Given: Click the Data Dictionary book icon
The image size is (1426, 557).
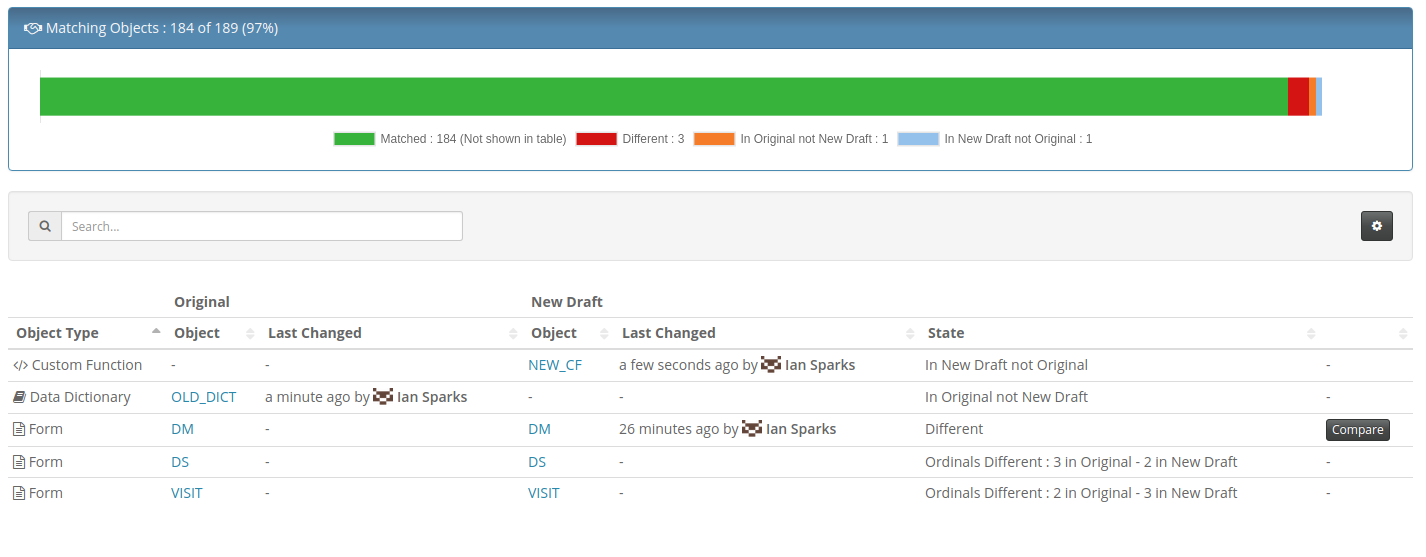Looking at the screenshot, I should pyautogui.click(x=19, y=397).
